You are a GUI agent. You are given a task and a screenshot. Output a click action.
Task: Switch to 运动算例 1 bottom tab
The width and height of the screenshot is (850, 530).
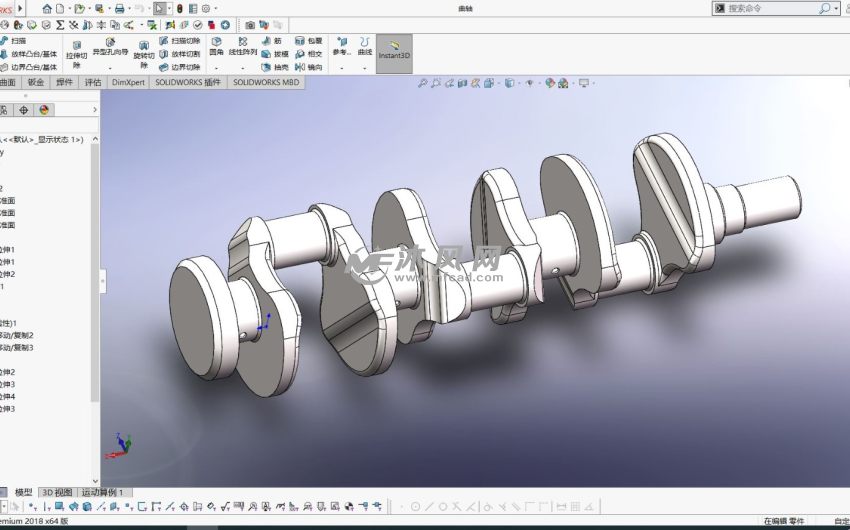click(103, 492)
